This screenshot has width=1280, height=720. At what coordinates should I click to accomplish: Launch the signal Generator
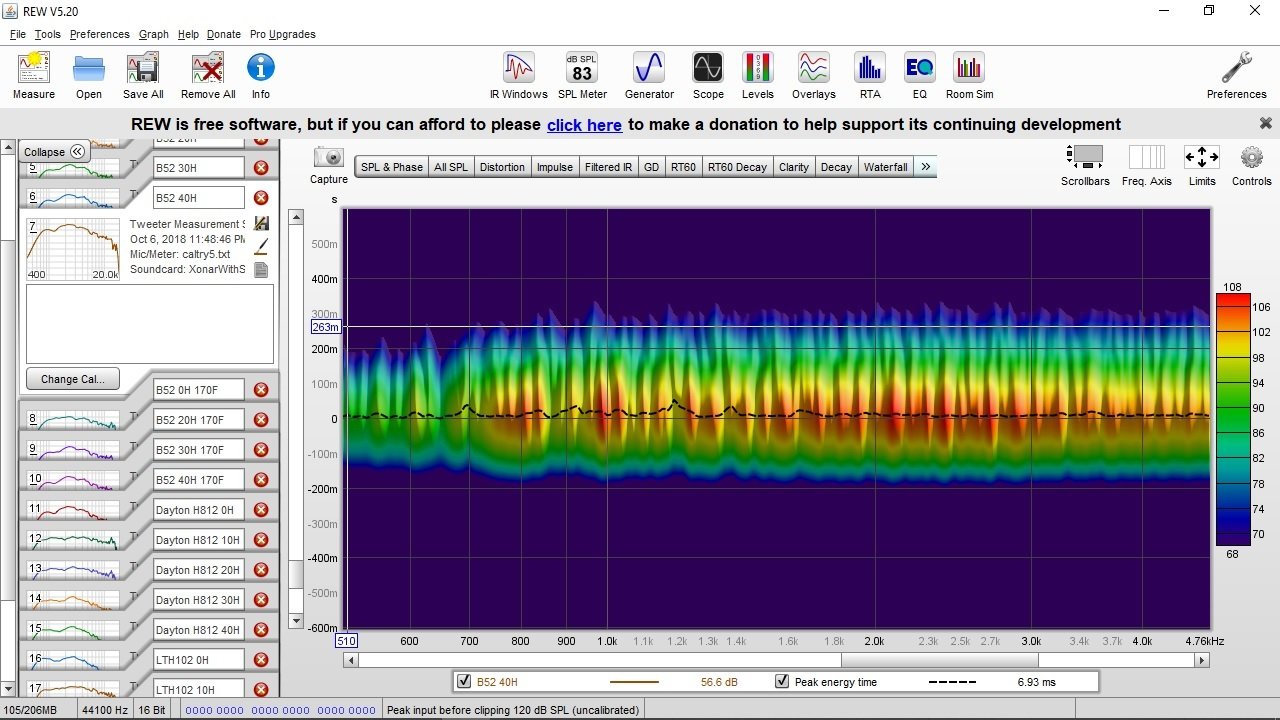tap(649, 70)
